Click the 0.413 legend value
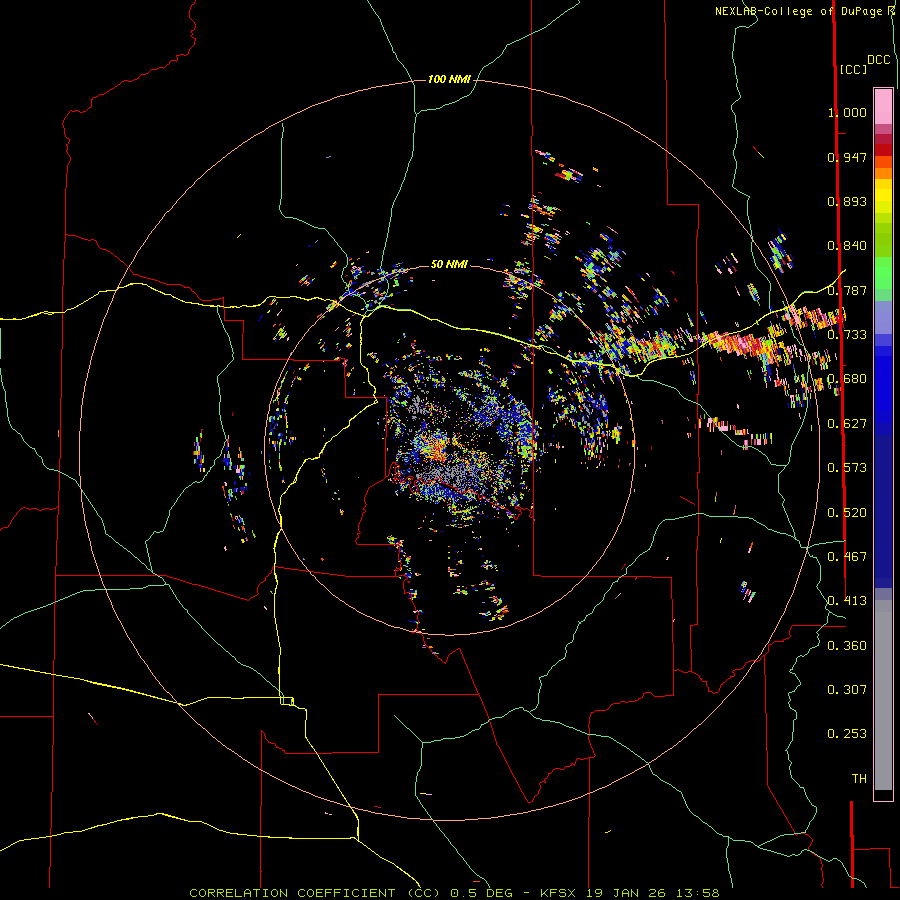The image size is (900, 900). click(x=847, y=601)
